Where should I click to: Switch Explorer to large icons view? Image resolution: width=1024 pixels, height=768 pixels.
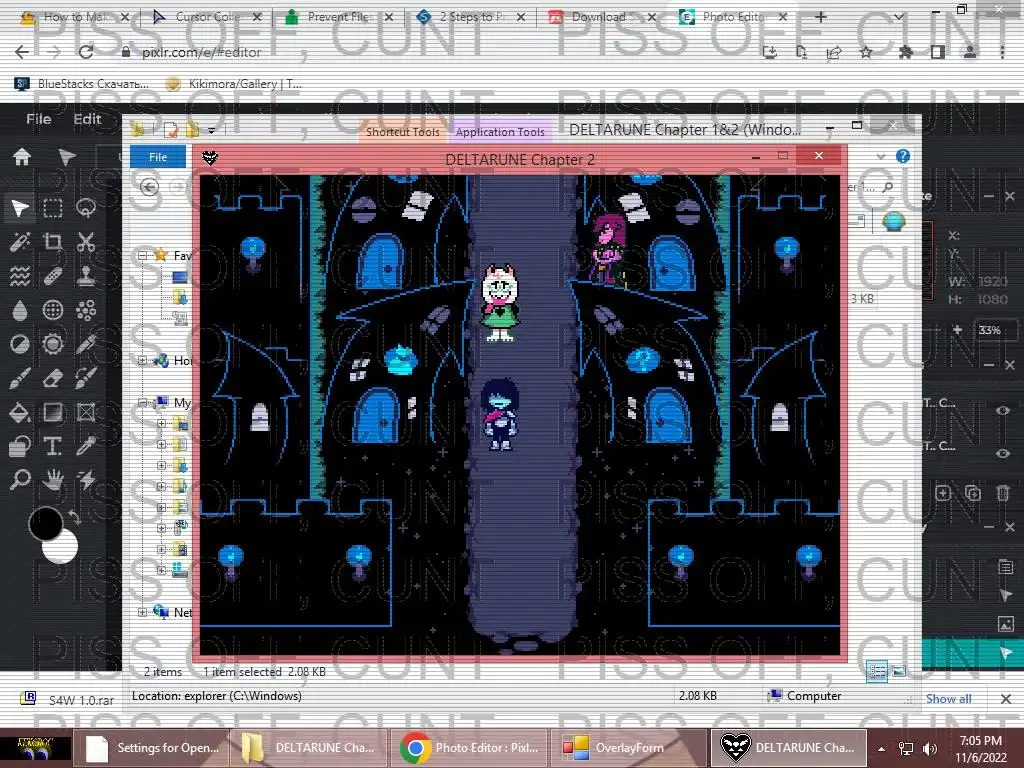pos(899,671)
